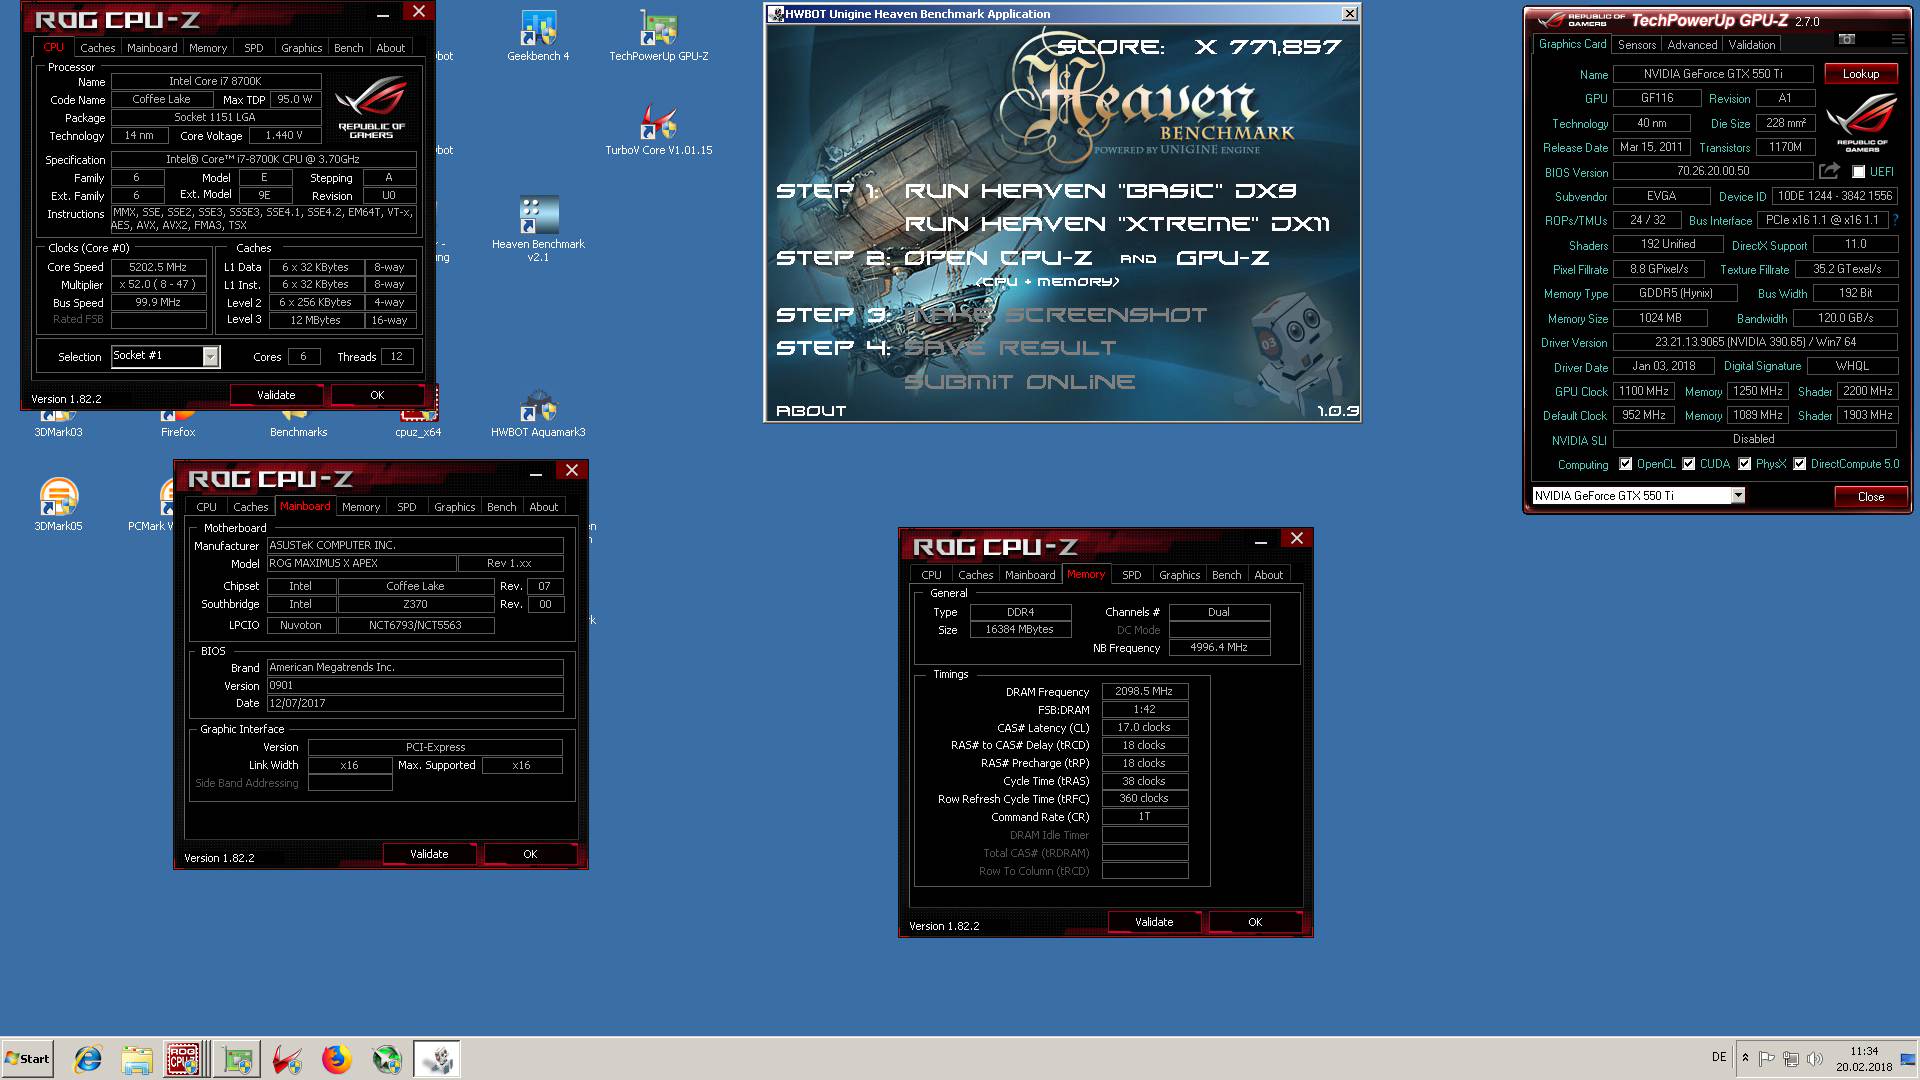Switch to the Caches tab in top-left CPU-Z
The height and width of the screenshot is (1080, 1920).
tap(98, 47)
